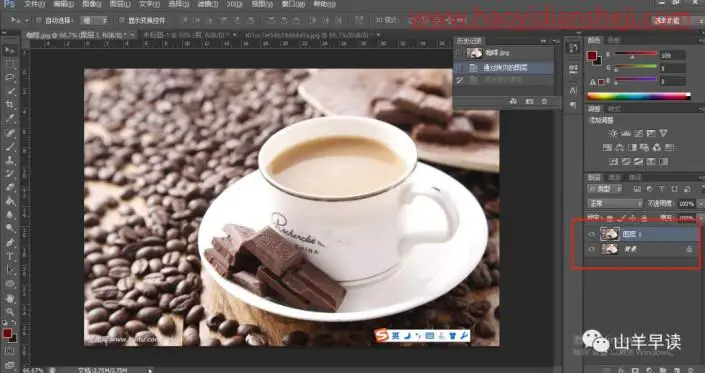Select the Brush tool
Screen dimensions: 705x373
click(x=10, y=147)
